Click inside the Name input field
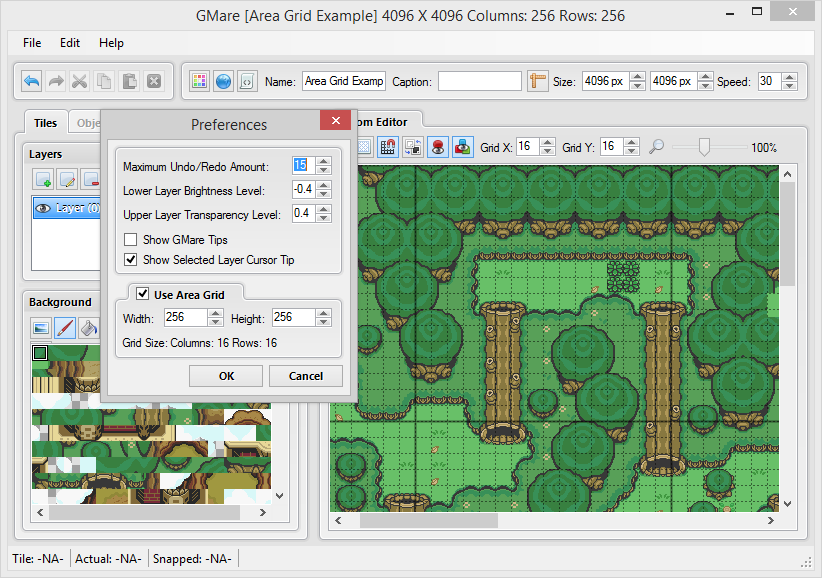Image resolution: width=822 pixels, height=578 pixels. [344, 81]
